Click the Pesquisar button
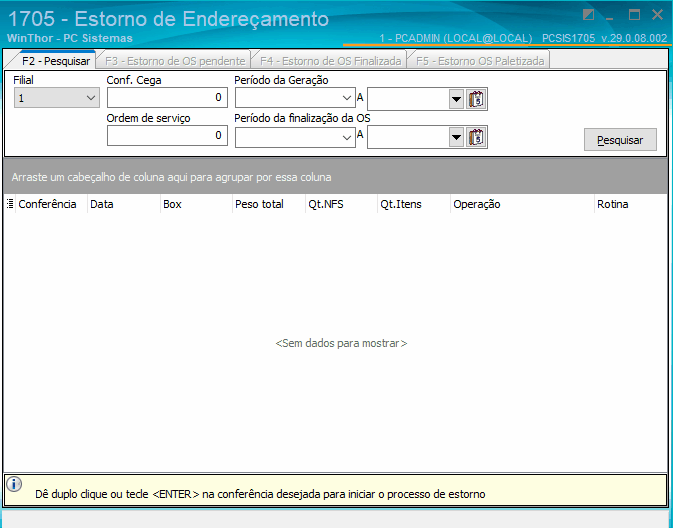 tap(620, 140)
